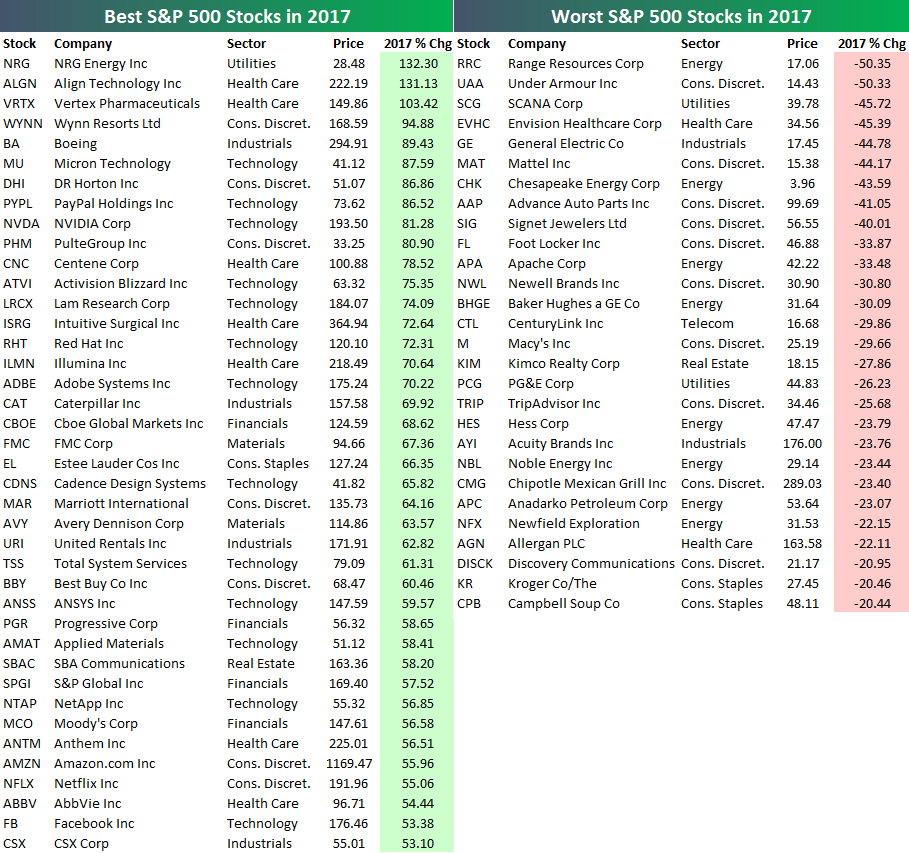Select NRG Energy's 132.30 percent change cell

coord(417,64)
